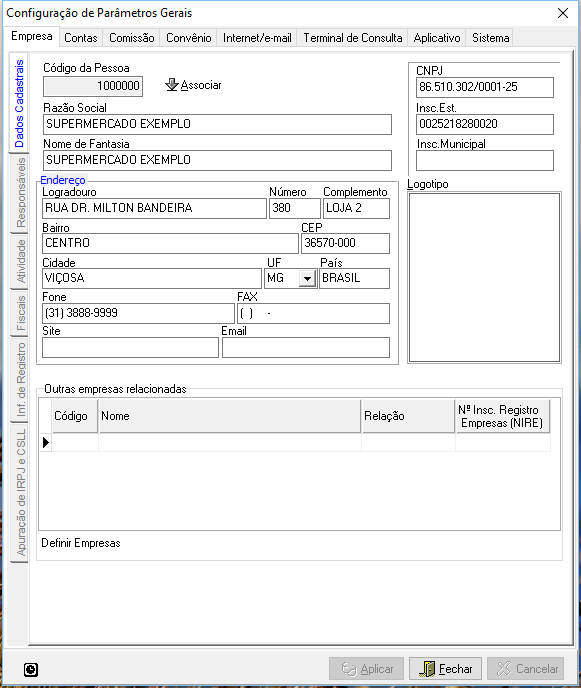Click the Código column header
The width and height of the screenshot is (581, 688).
point(75,416)
